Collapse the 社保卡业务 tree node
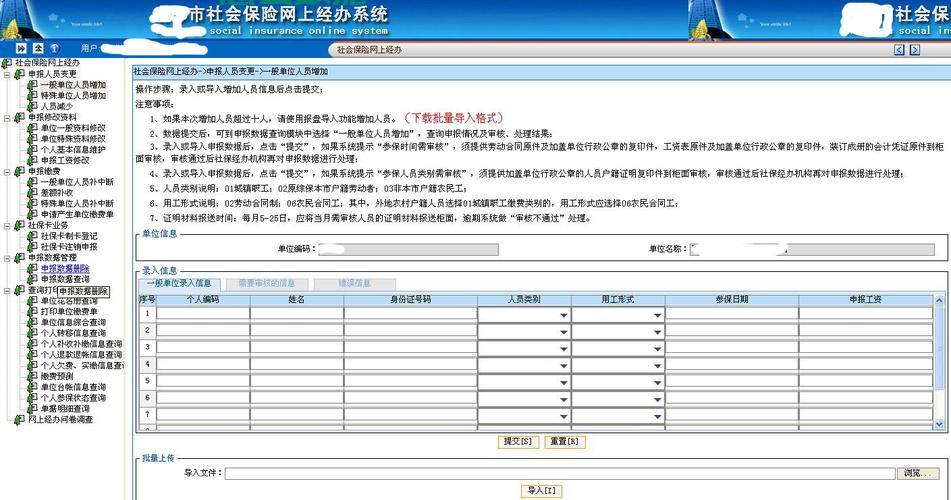Image resolution: width=951 pixels, height=500 pixels. (7, 225)
